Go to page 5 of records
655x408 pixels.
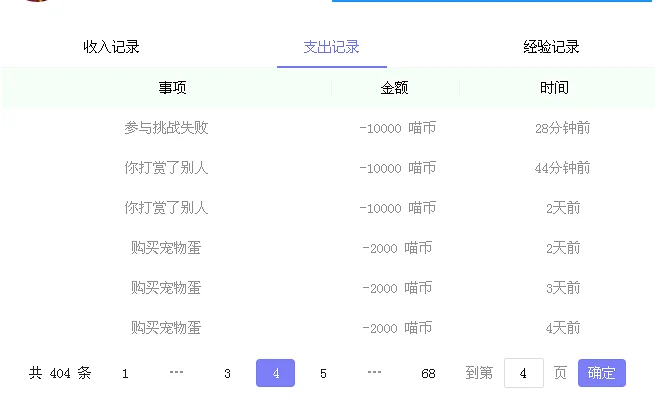323,373
